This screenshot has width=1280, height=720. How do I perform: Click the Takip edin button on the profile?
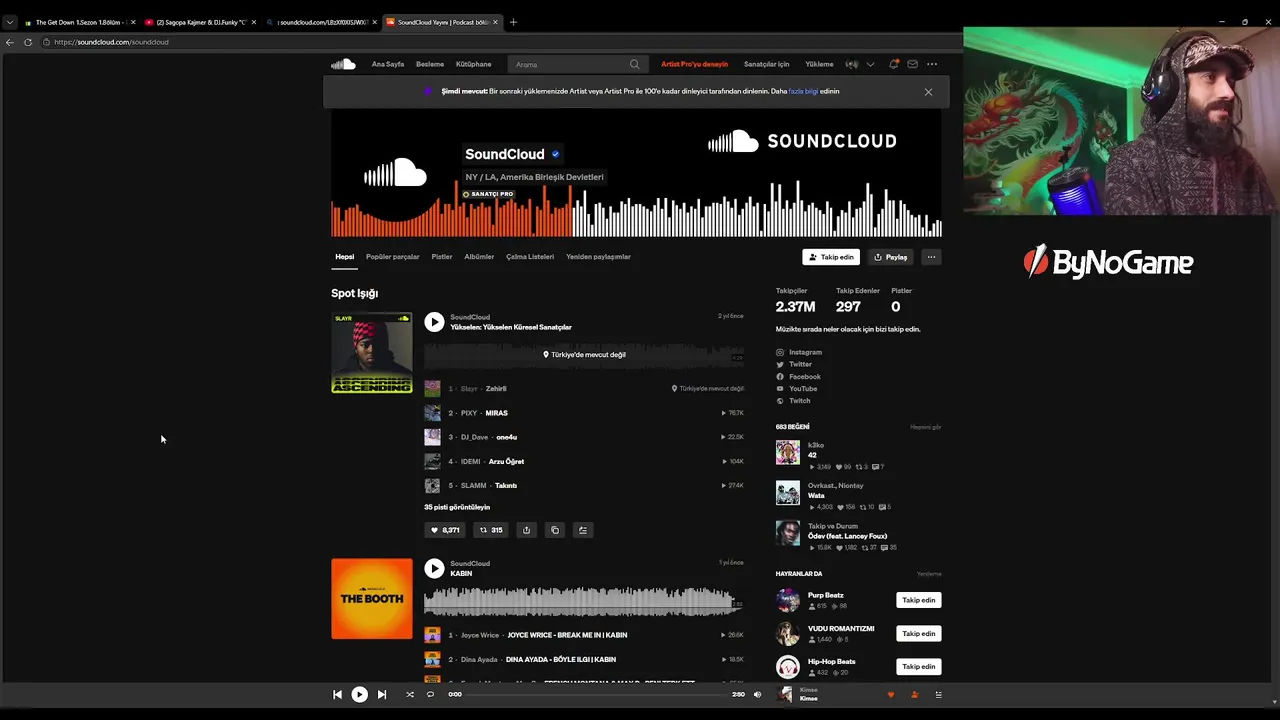[x=831, y=257]
